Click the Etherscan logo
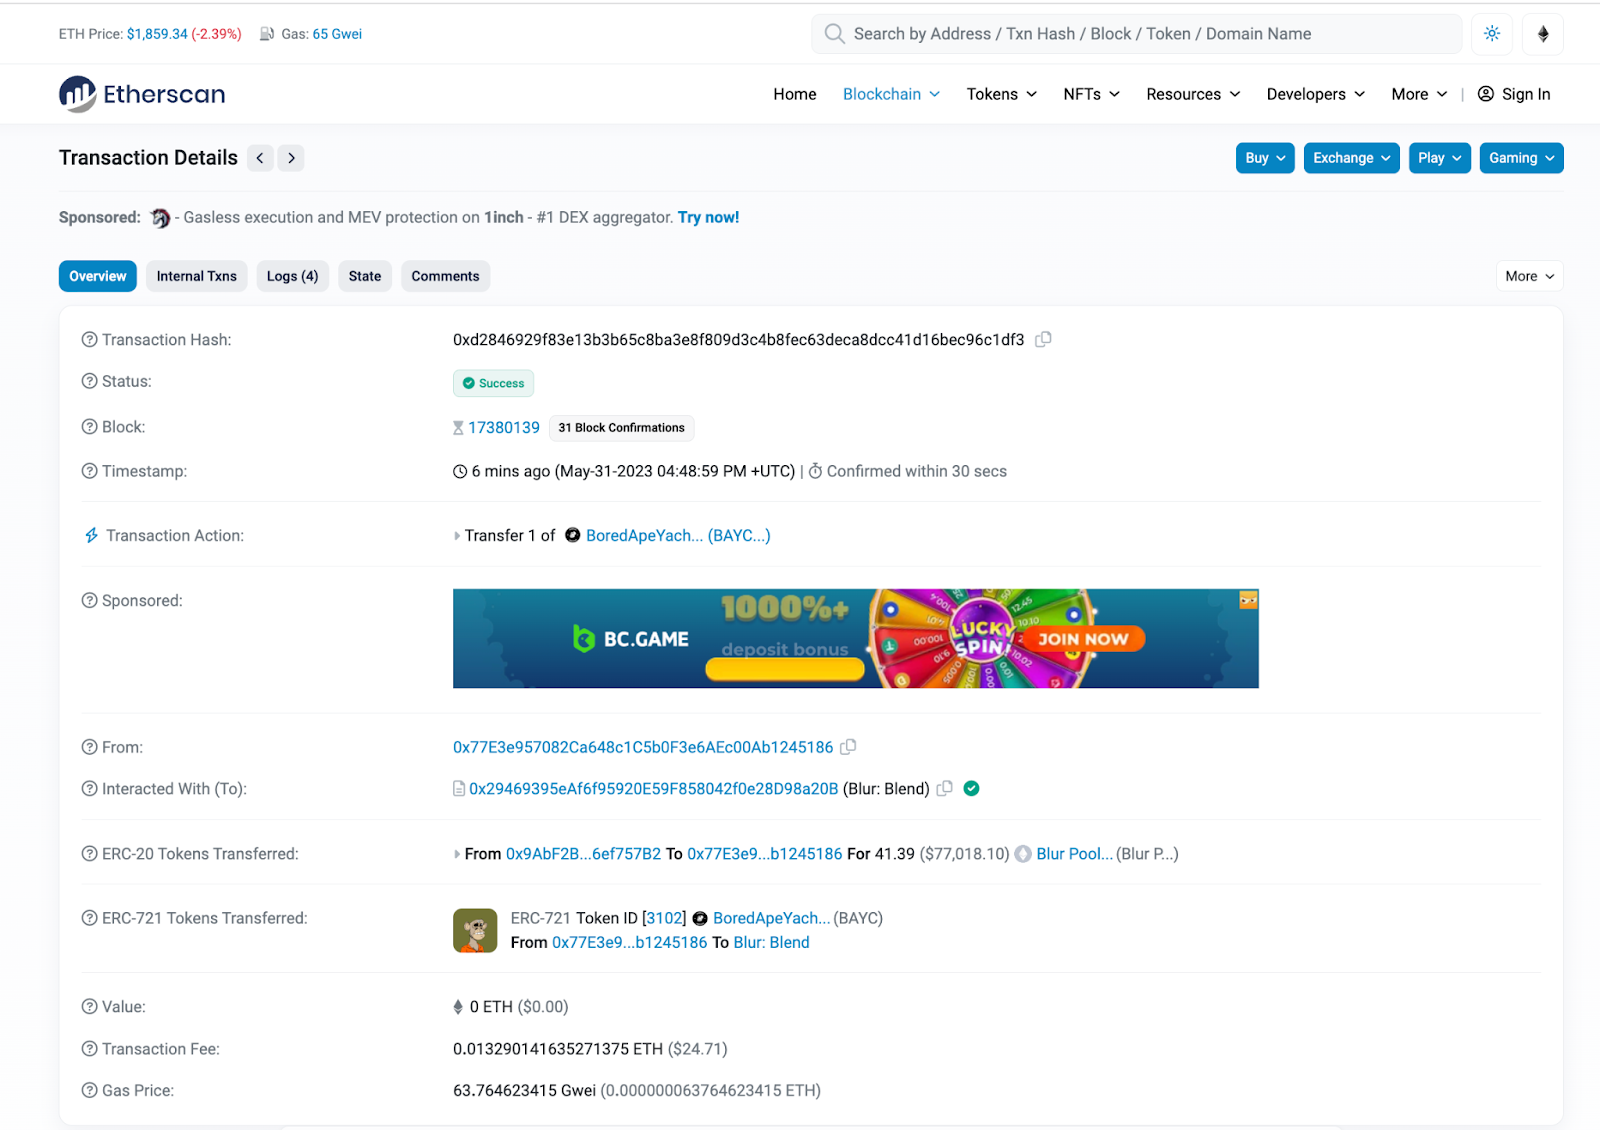Image resolution: width=1600 pixels, height=1130 pixels. point(142,94)
